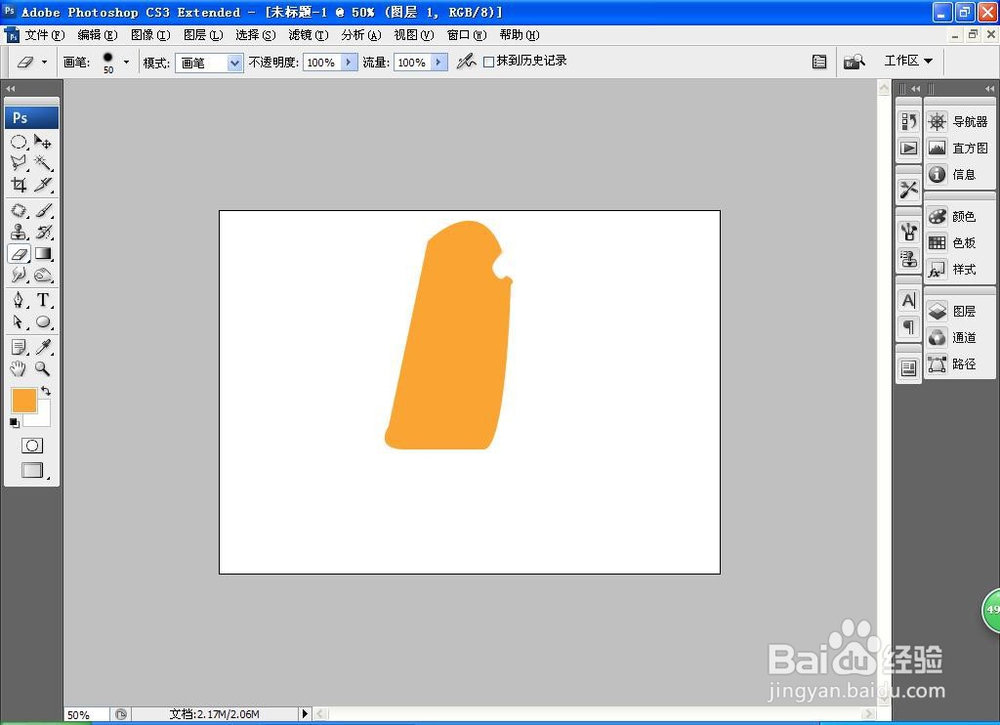Viewport: 1000px width, 725px height.
Task: Open status bar info flyout arrow
Action: click(x=304, y=714)
